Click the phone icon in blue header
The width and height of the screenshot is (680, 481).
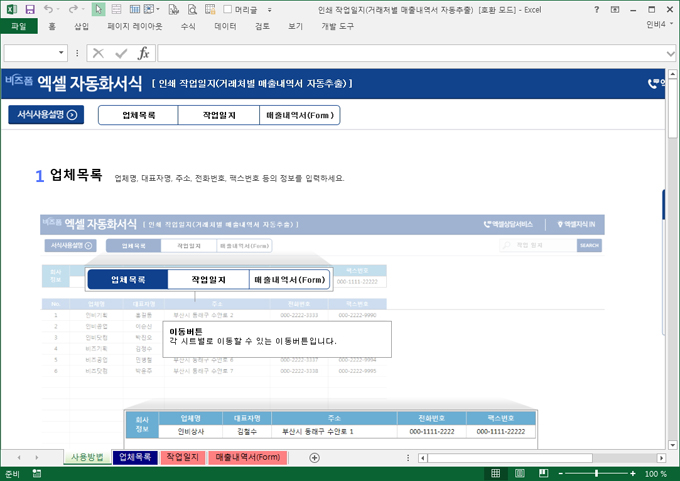click(x=653, y=83)
